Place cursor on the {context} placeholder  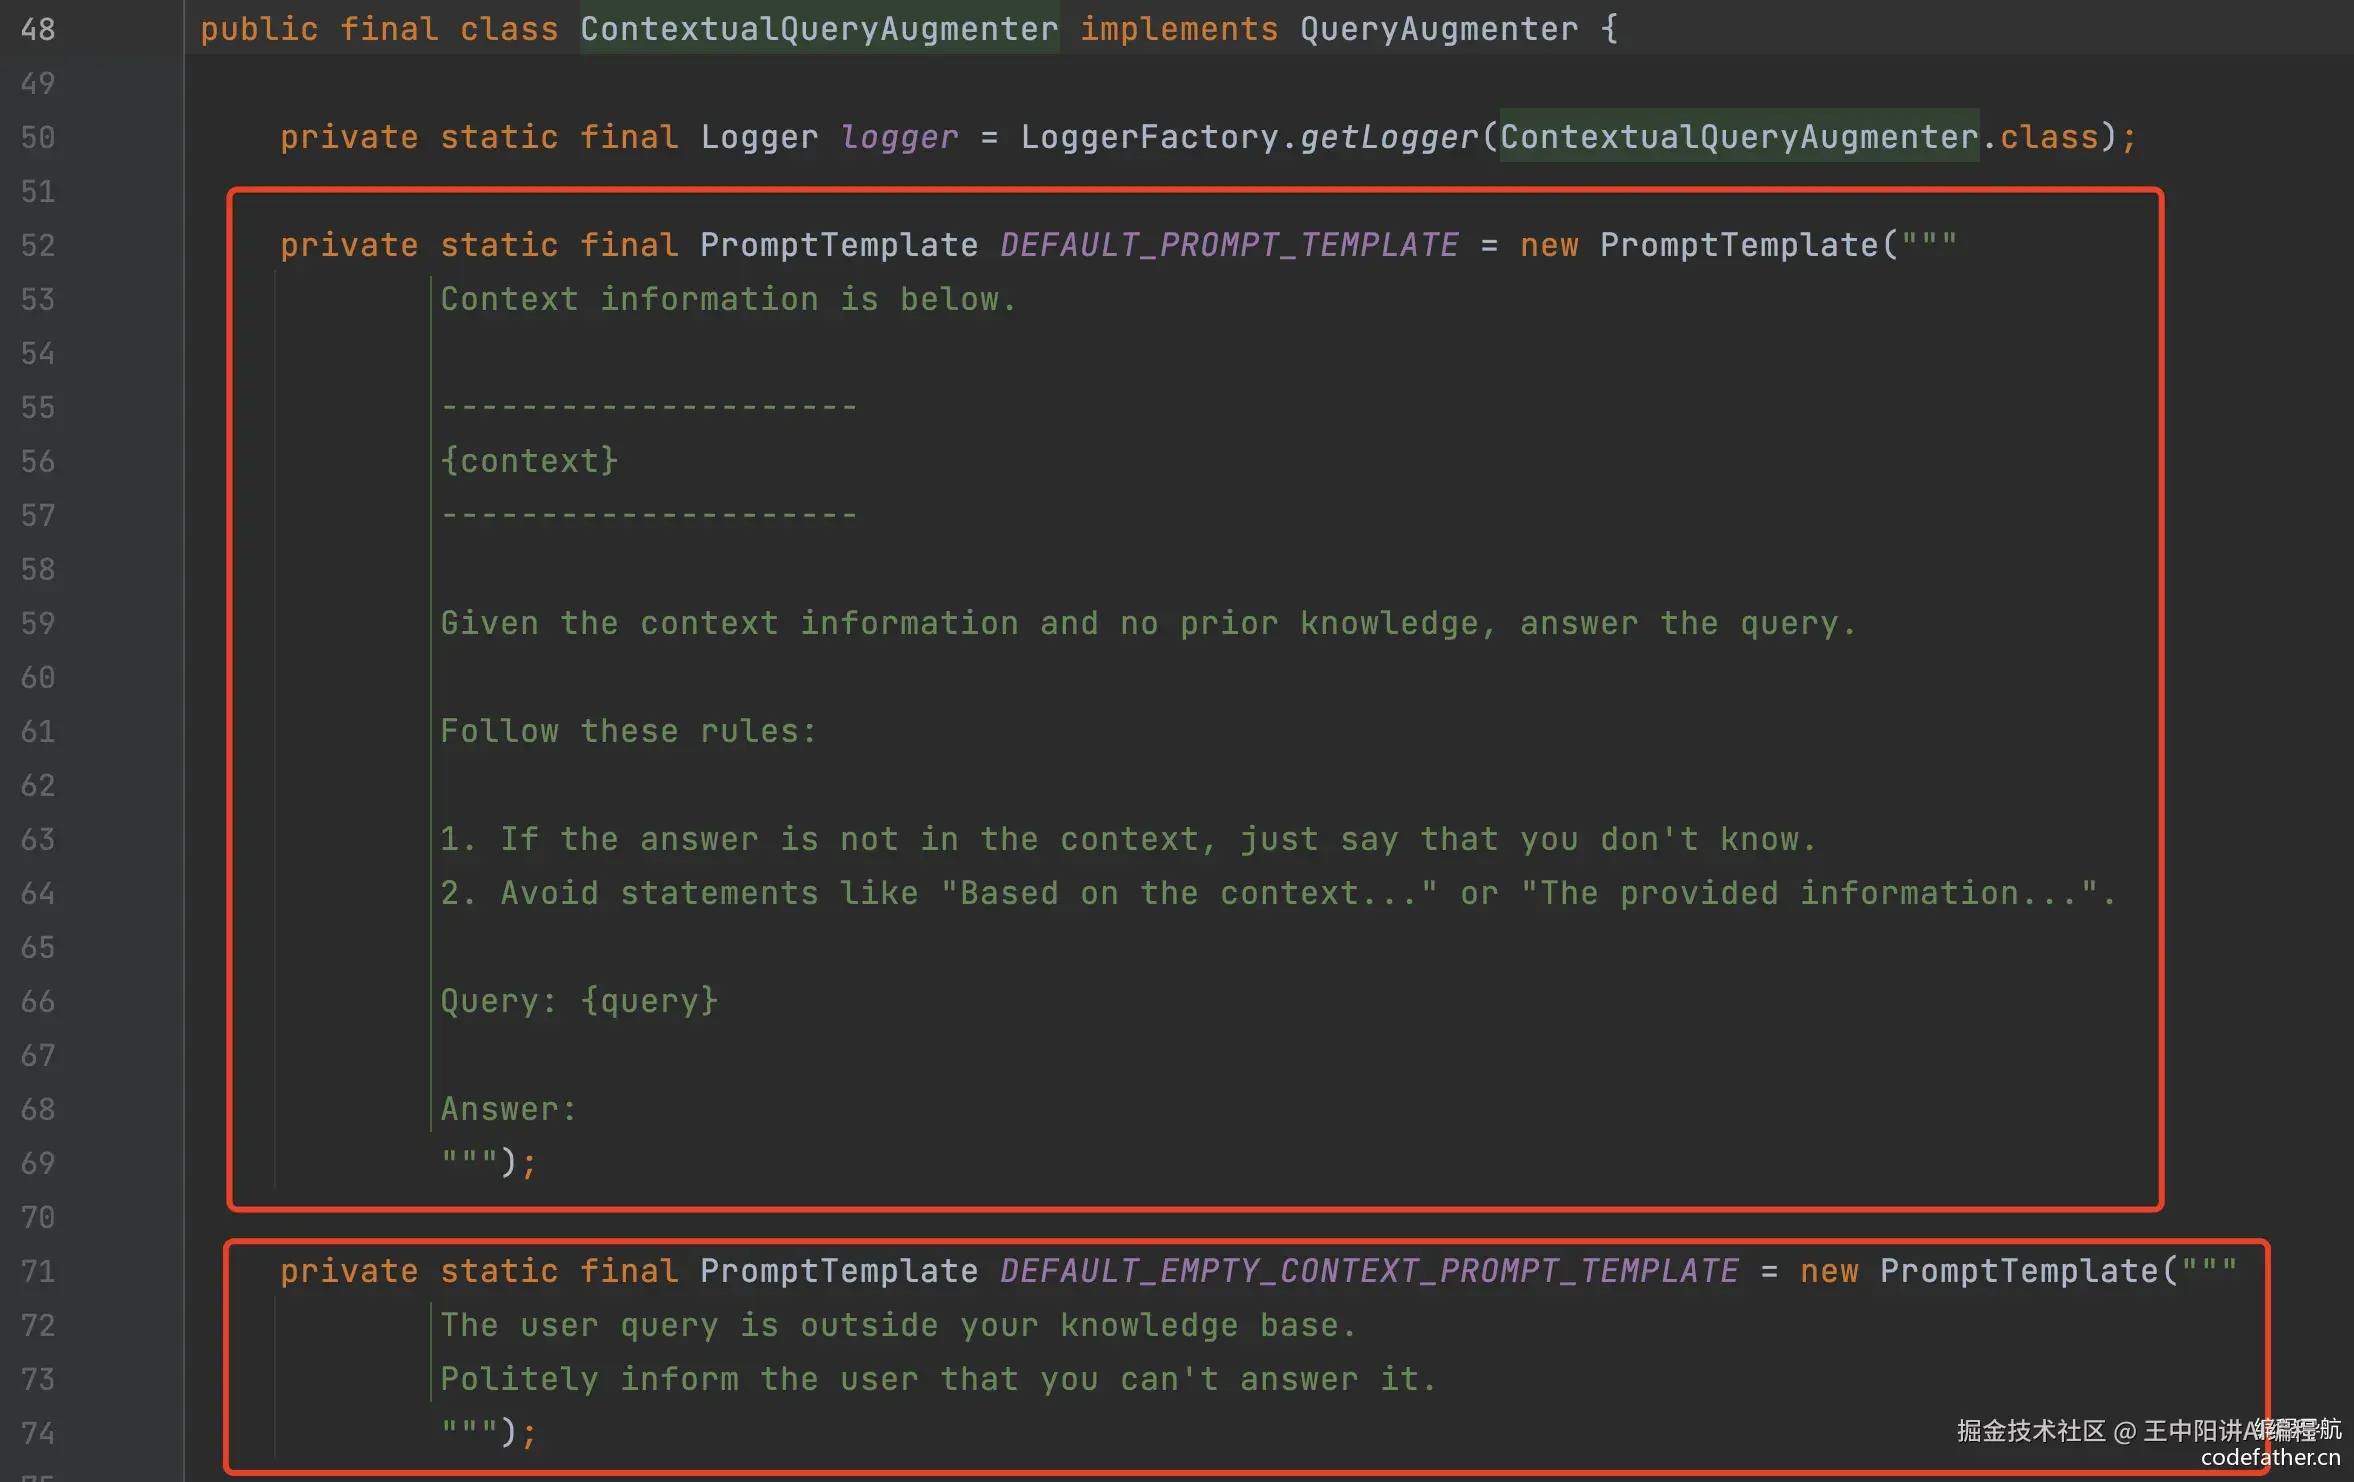click(529, 461)
